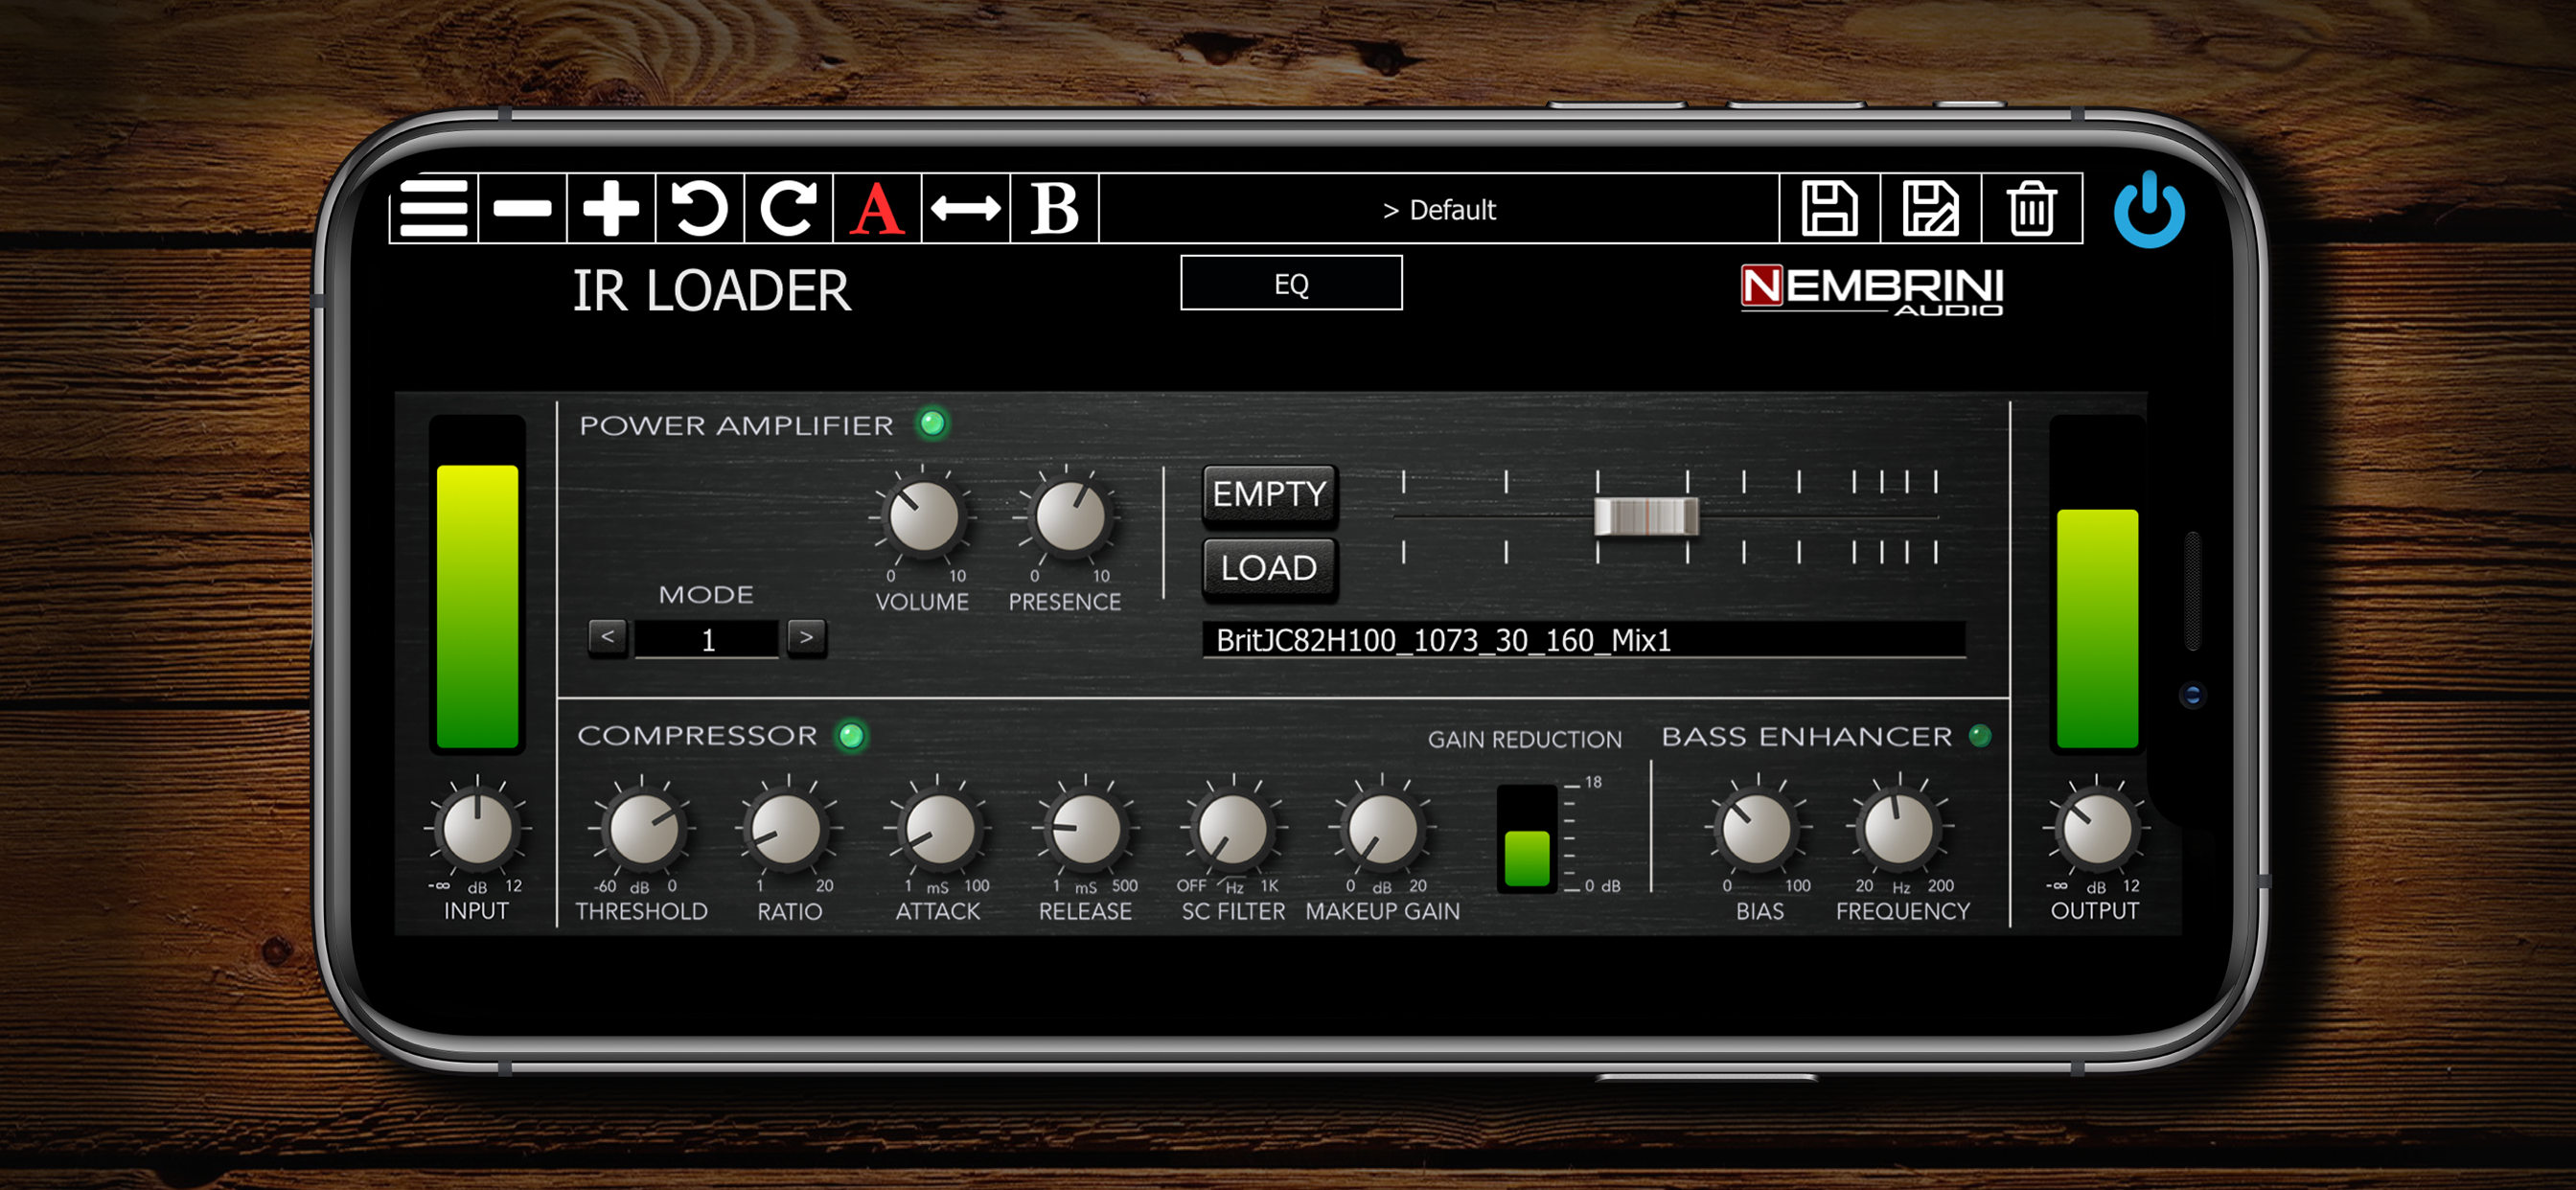This screenshot has width=2576, height=1190.
Task: Select previous mode with left arrow
Action: tap(608, 637)
